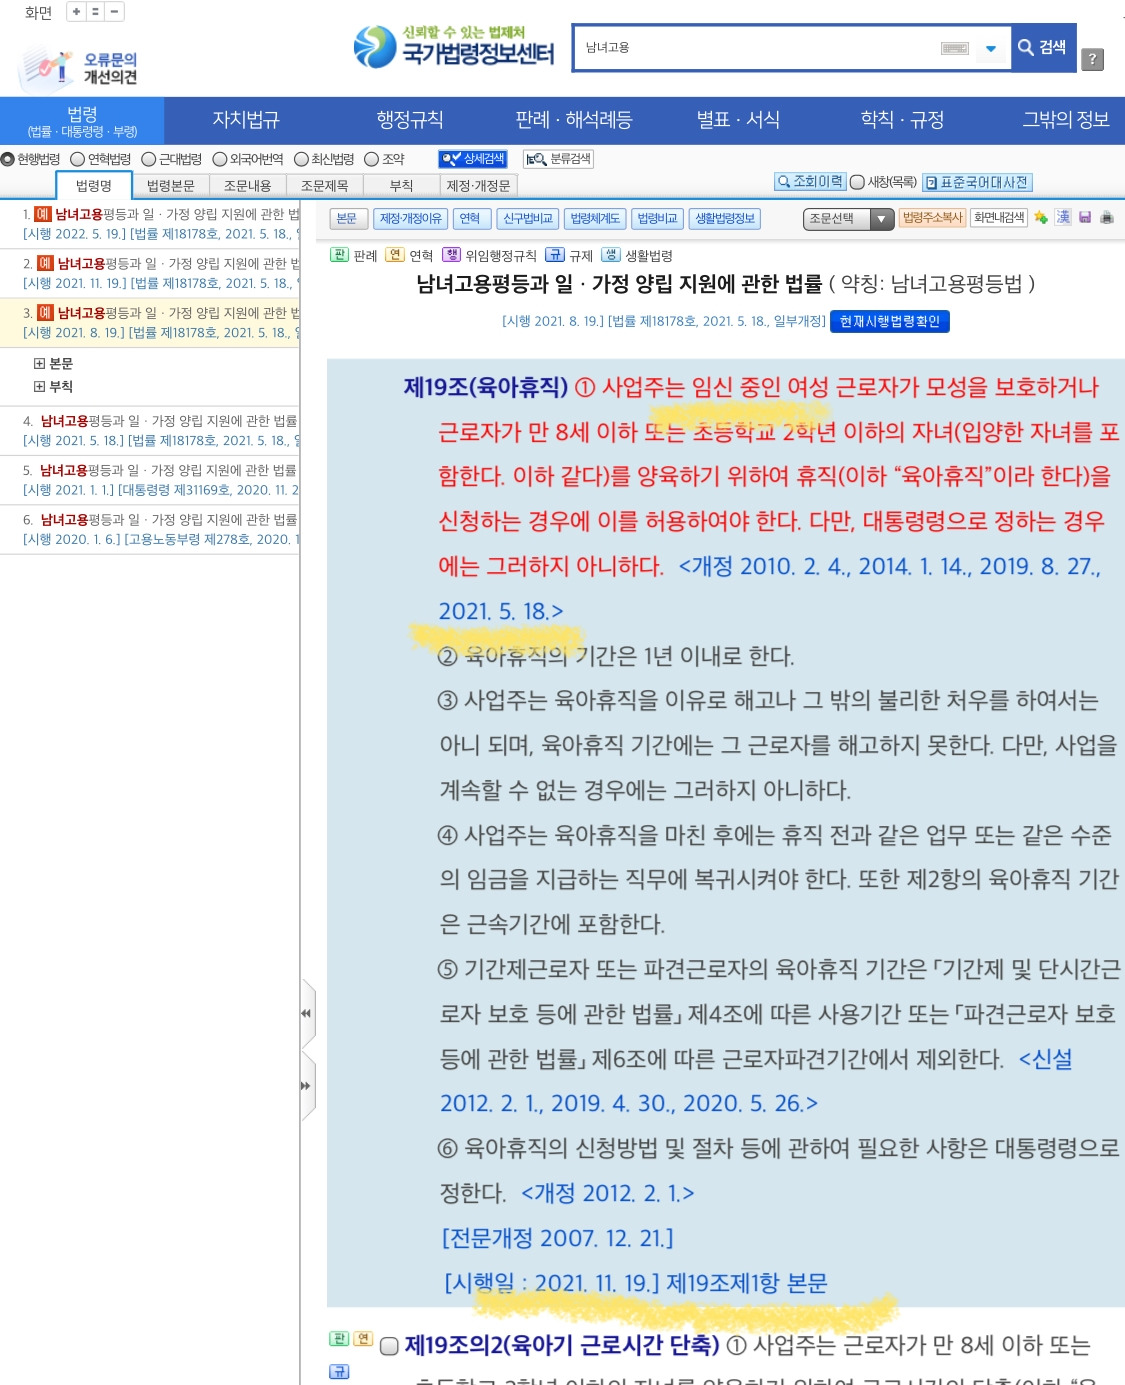This screenshot has height=1385, width=1125.
Task: Click 신구법비교 button
Action: click(528, 219)
